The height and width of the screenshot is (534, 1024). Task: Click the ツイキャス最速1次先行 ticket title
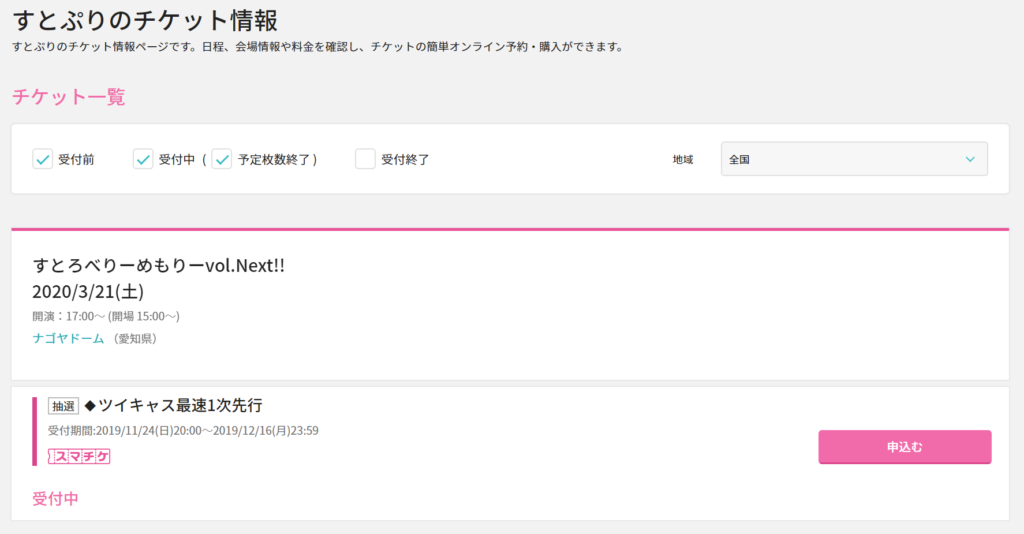coord(174,405)
